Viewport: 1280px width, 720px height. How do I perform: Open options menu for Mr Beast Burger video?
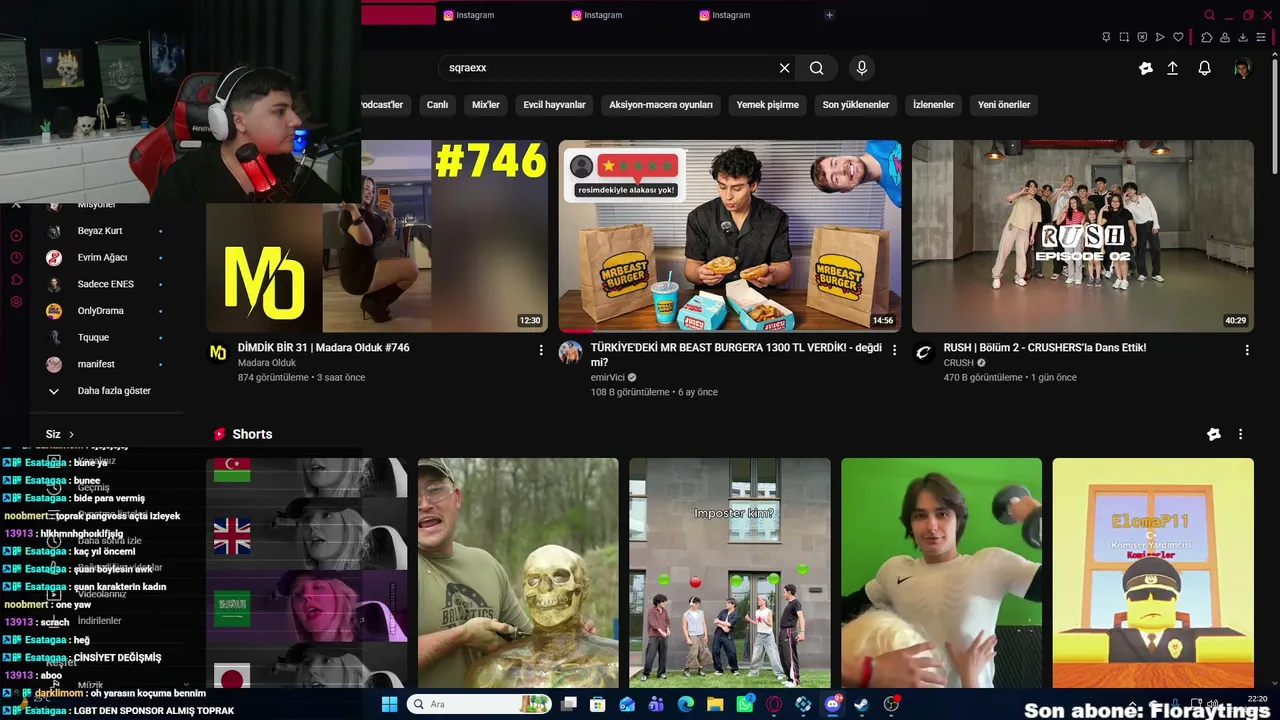[895, 350]
